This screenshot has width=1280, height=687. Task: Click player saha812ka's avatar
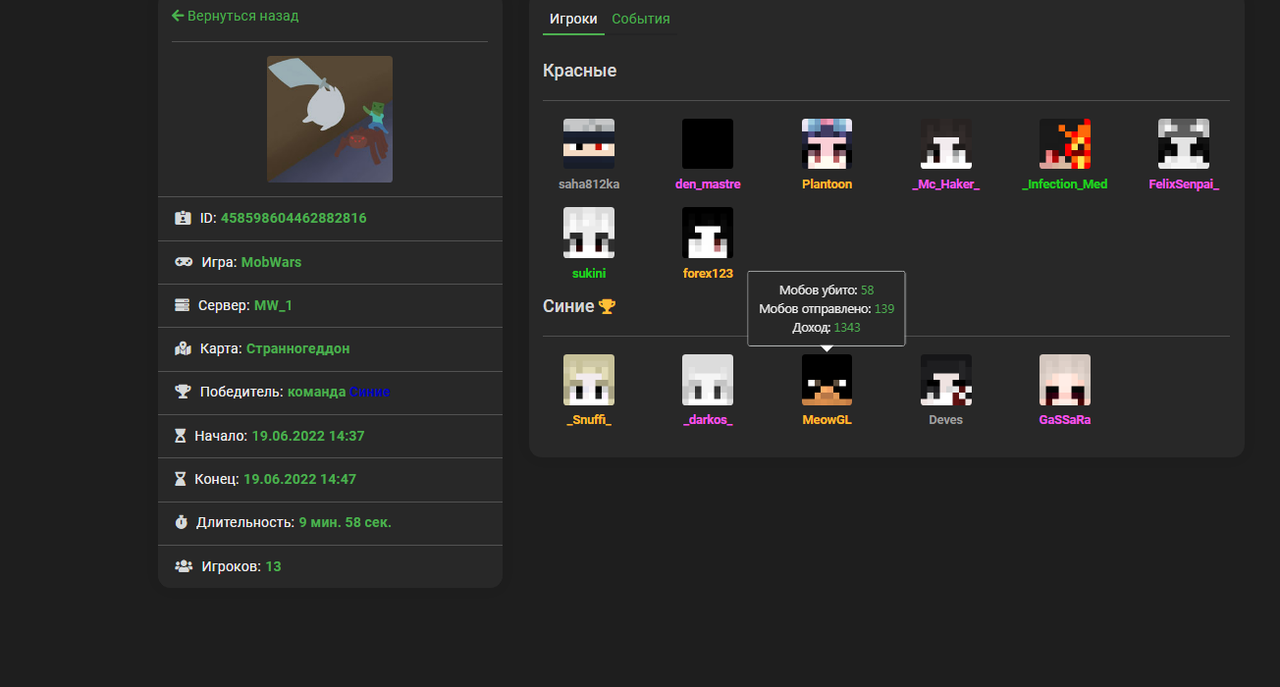(589, 144)
